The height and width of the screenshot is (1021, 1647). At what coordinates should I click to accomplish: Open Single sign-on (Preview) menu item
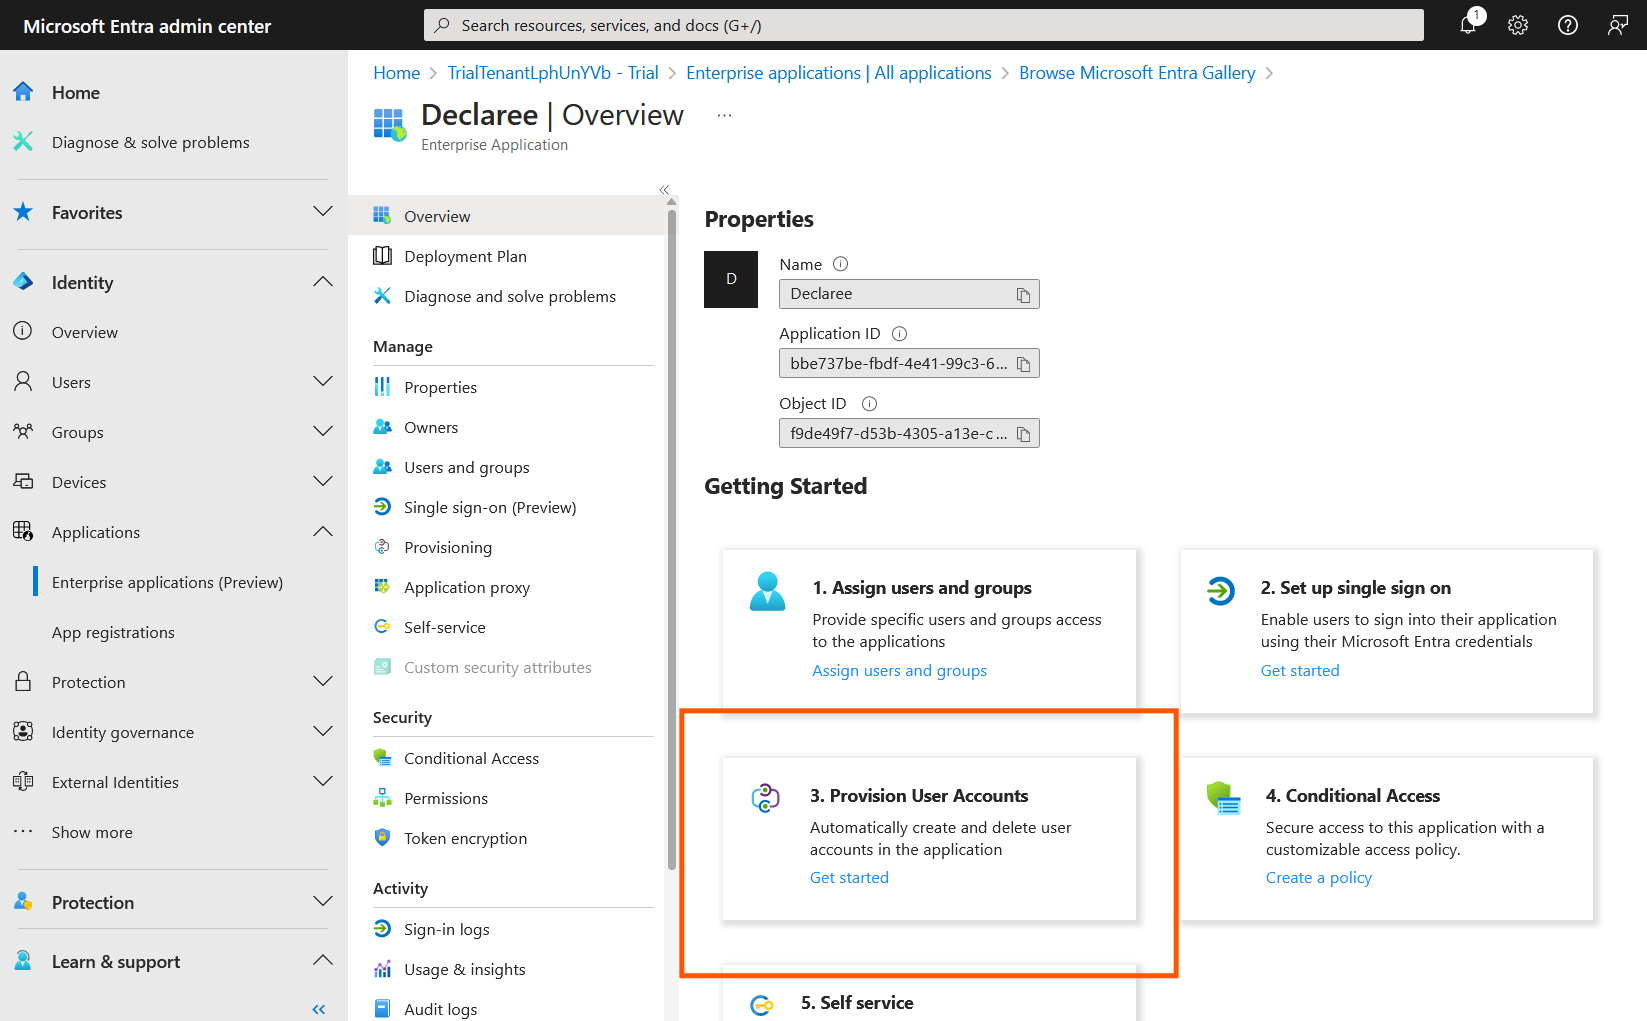pos(489,507)
